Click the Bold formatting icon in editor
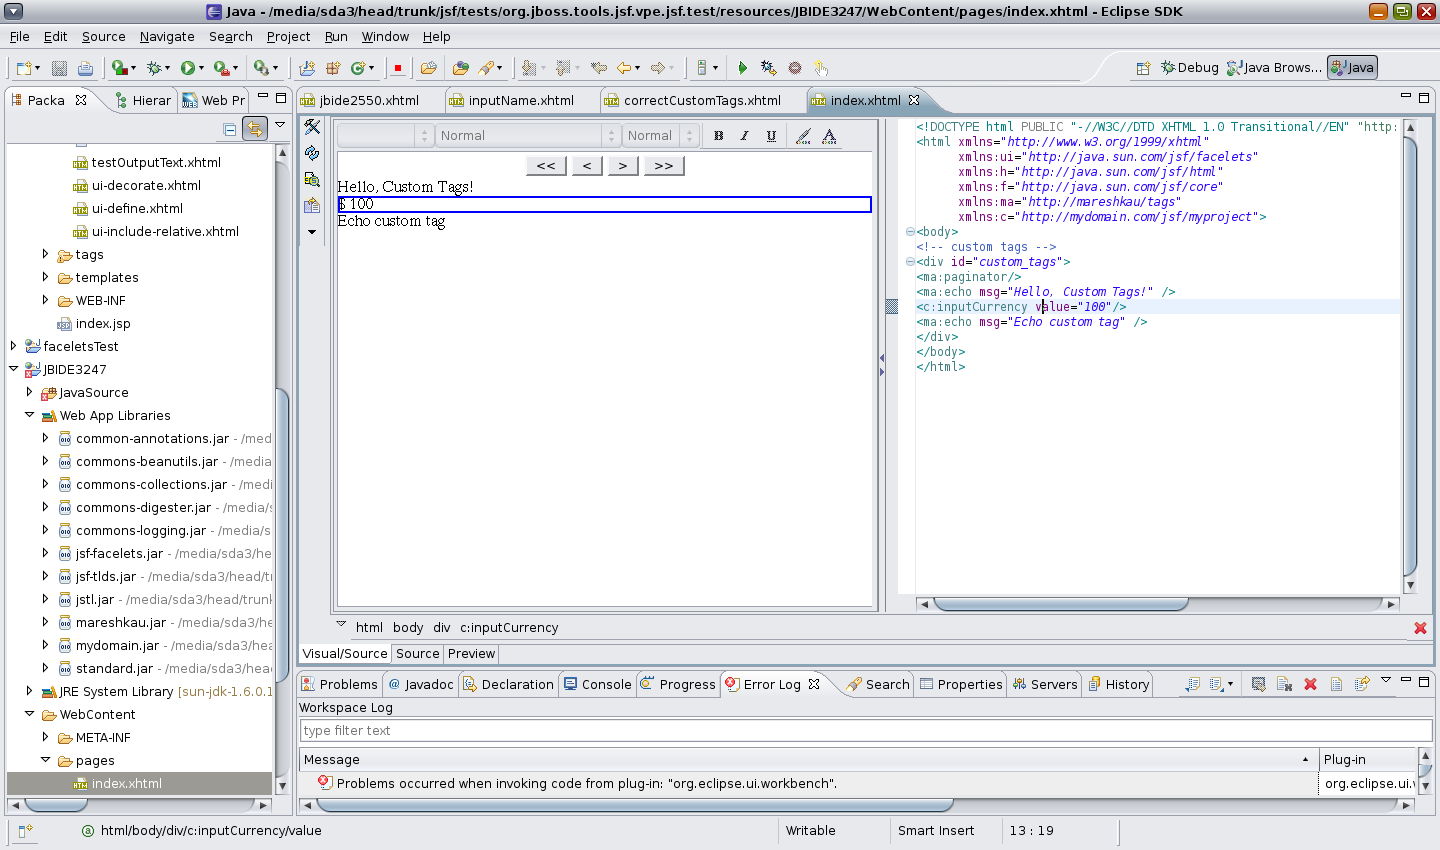The width and height of the screenshot is (1440, 850). (x=718, y=136)
